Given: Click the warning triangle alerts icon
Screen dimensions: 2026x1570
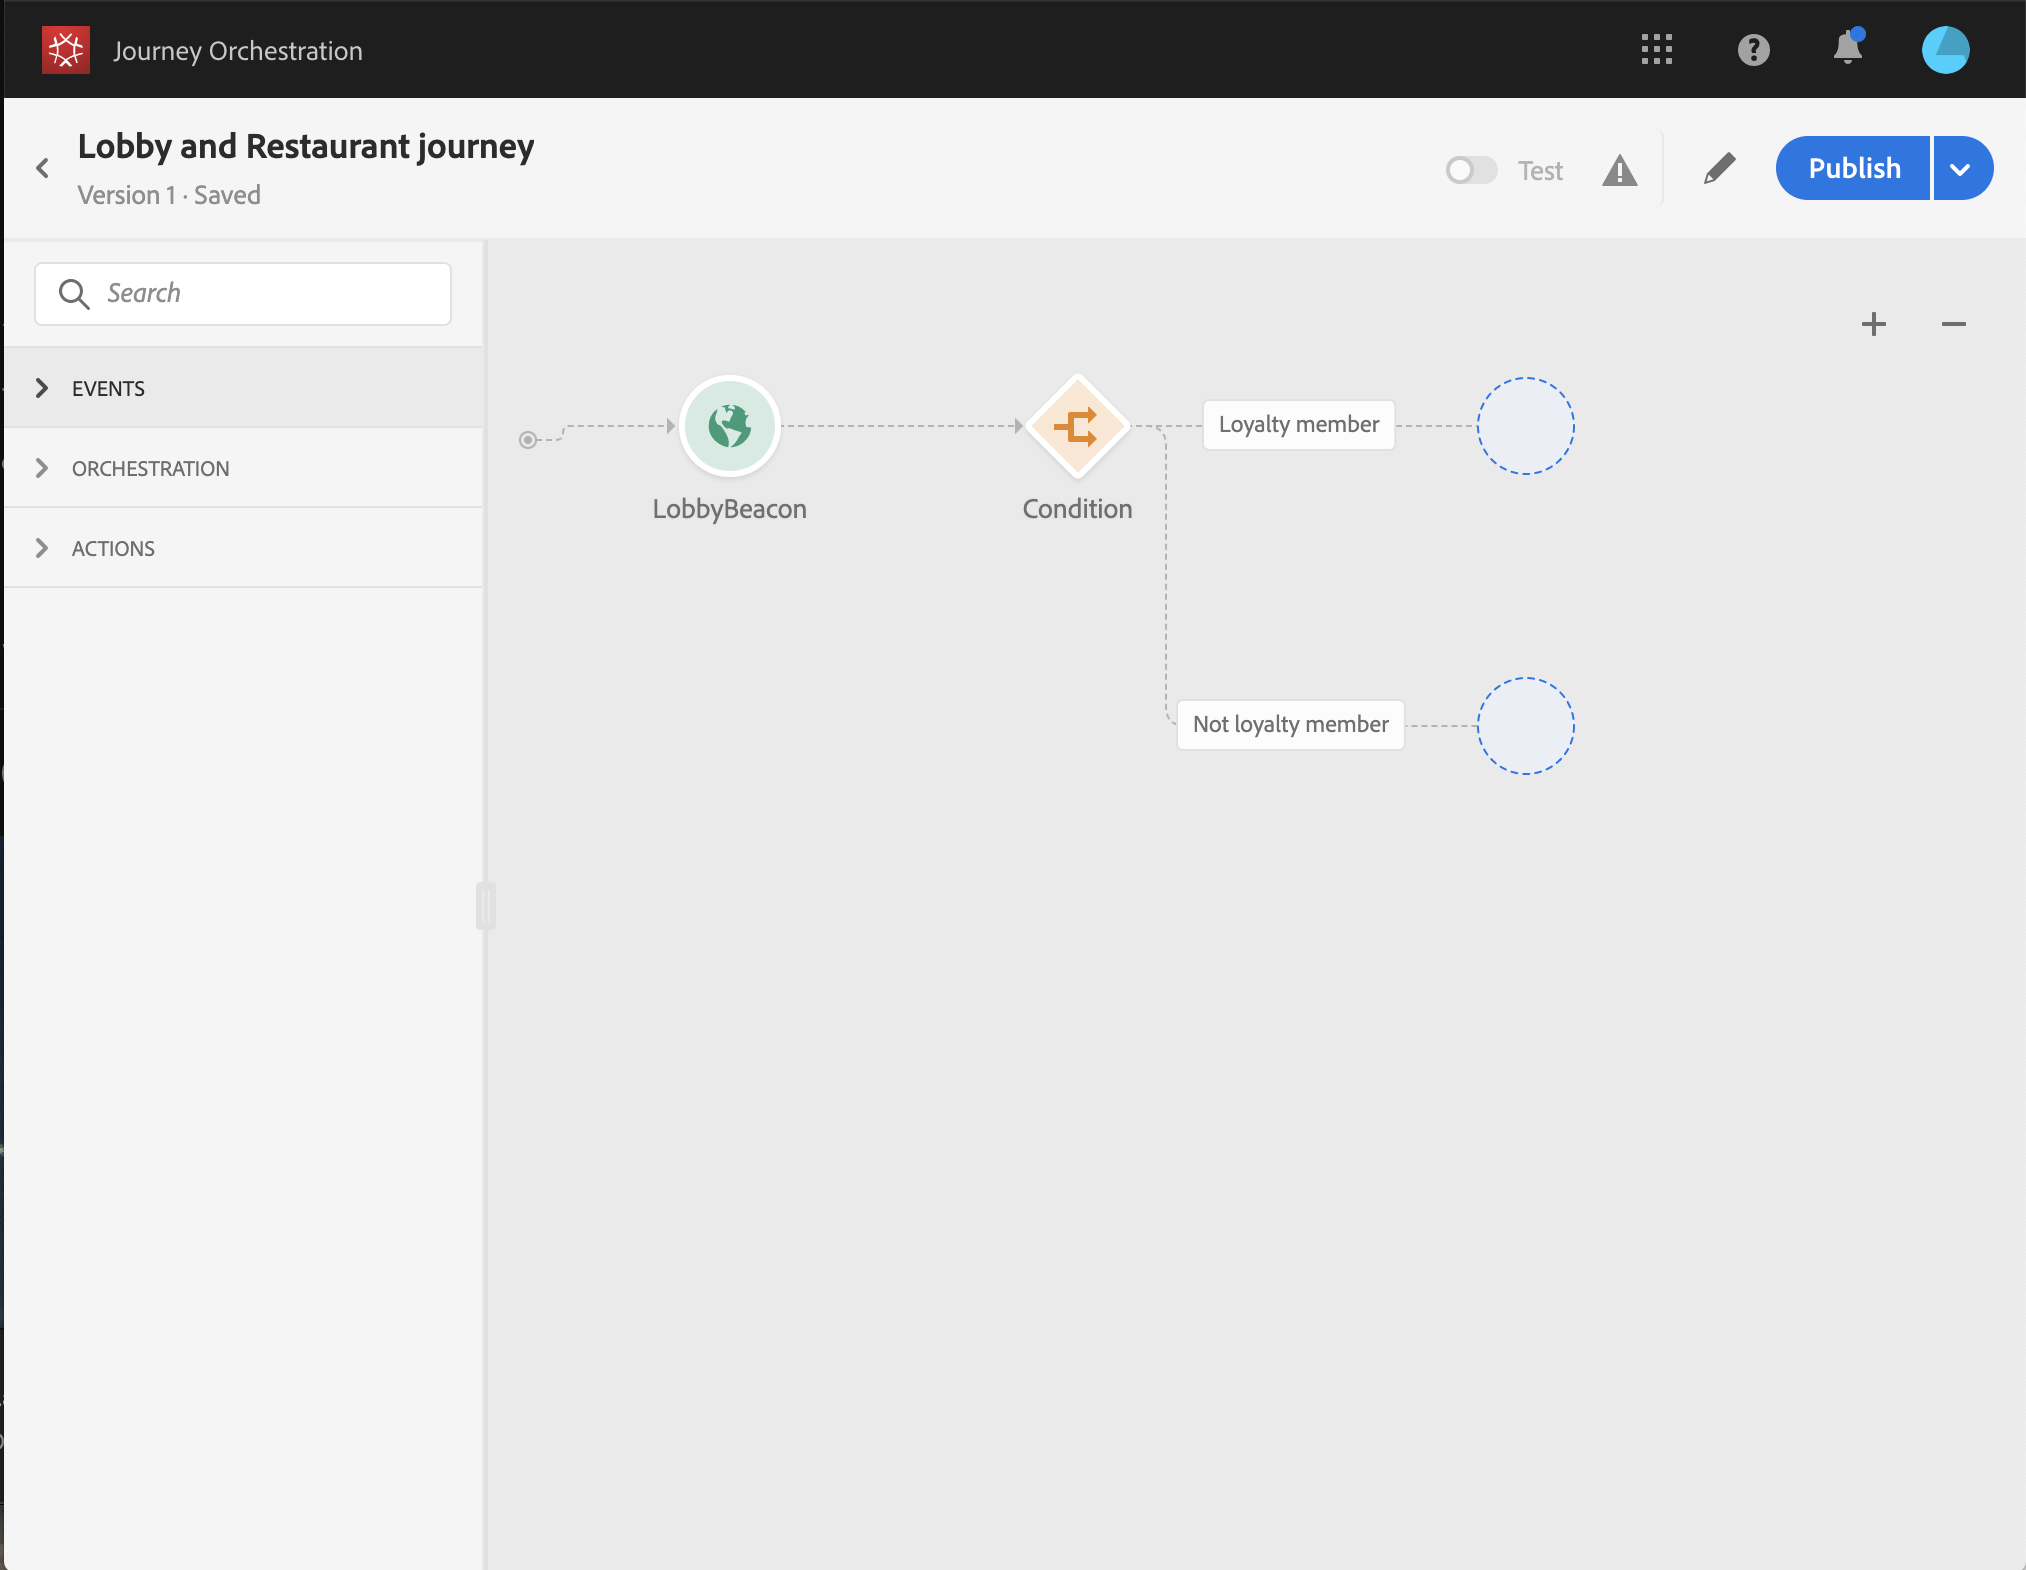Looking at the screenshot, I should click(x=1619, y=171).
